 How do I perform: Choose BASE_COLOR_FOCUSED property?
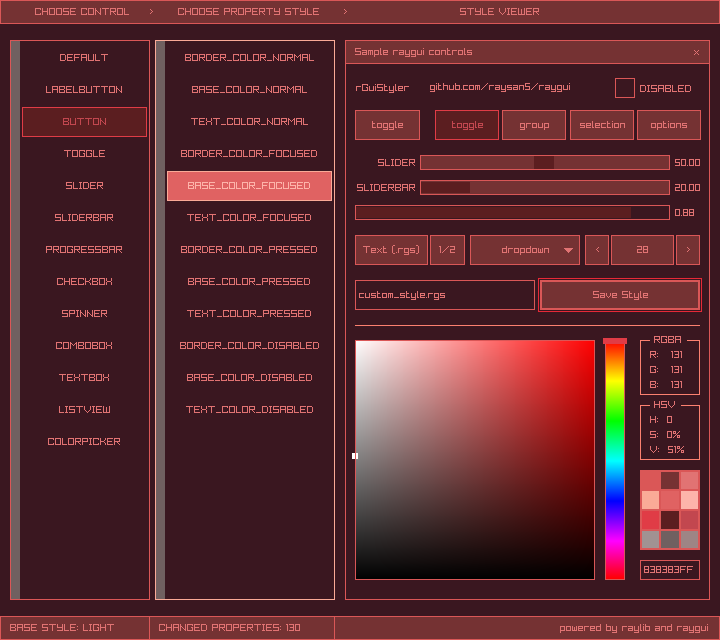(x=249, y=186)
